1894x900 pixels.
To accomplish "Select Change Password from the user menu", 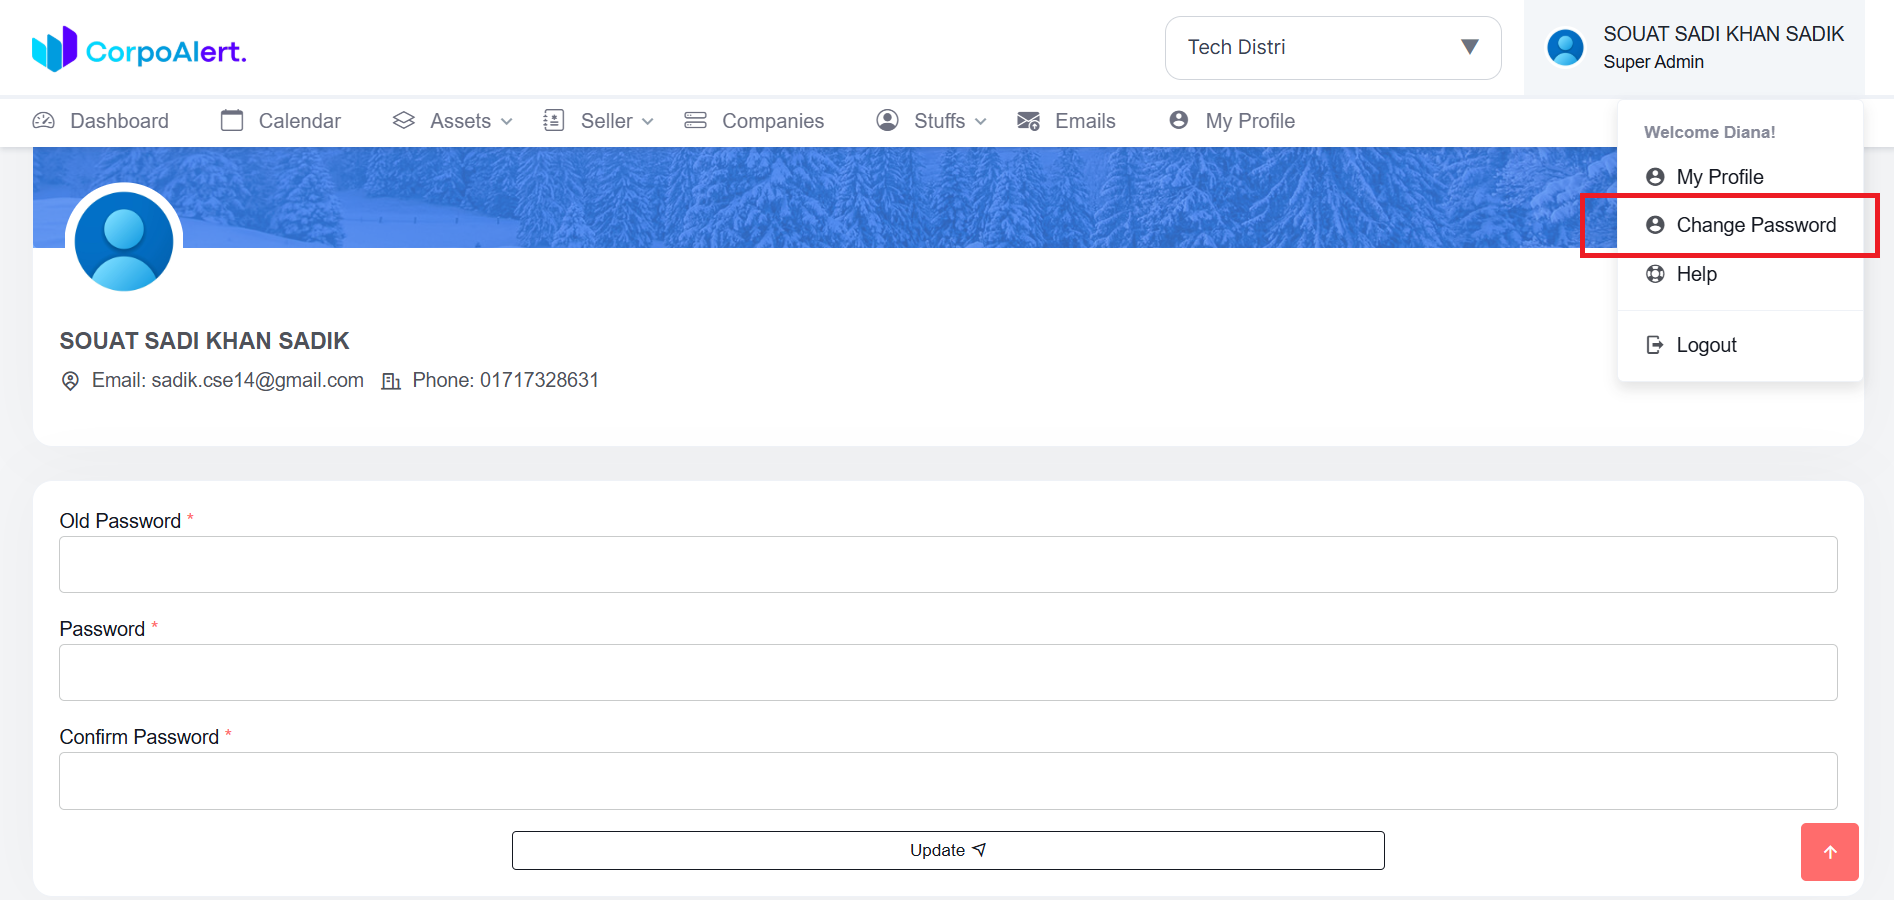I will tap(1756, 225).
